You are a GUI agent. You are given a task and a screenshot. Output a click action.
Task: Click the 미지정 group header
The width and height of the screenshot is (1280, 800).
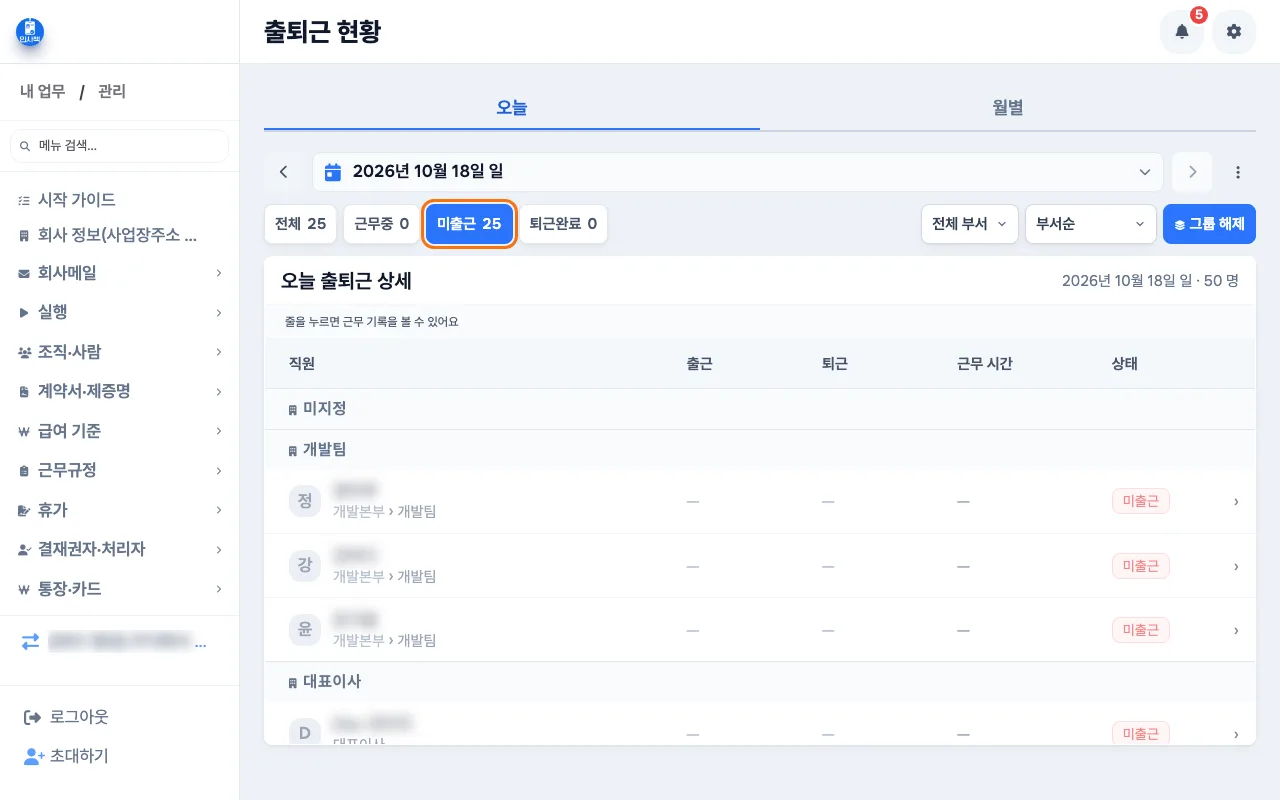coord(760,409)
